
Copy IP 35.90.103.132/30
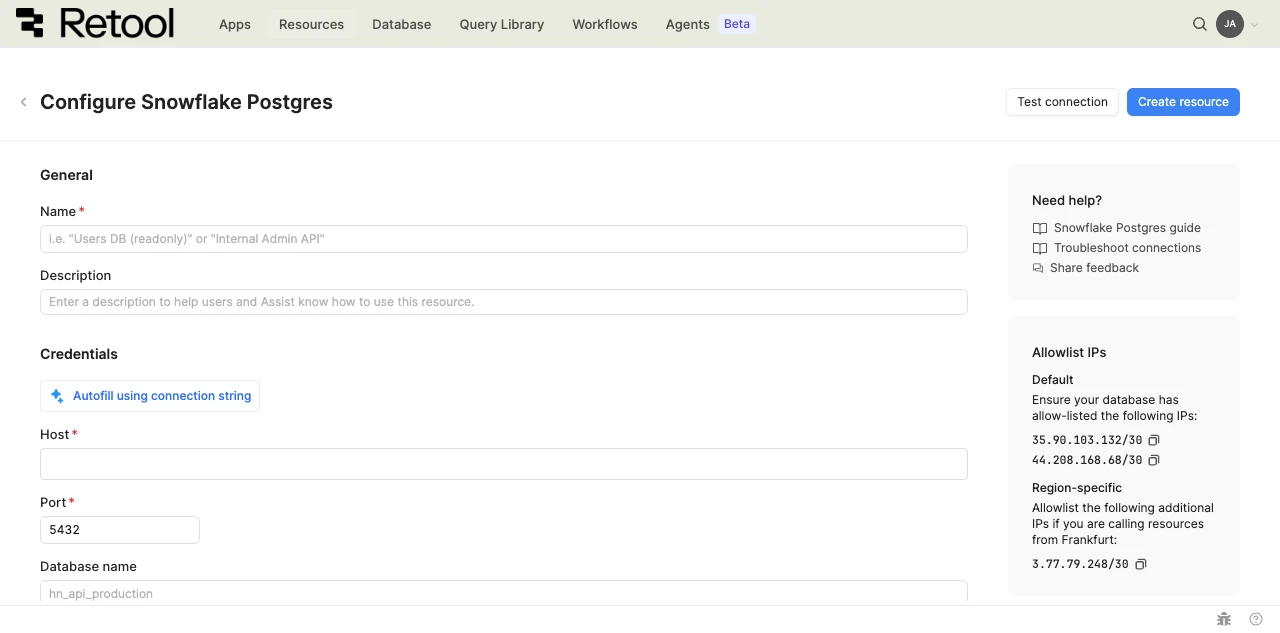pyautogui.click(x=1154, y=440)
